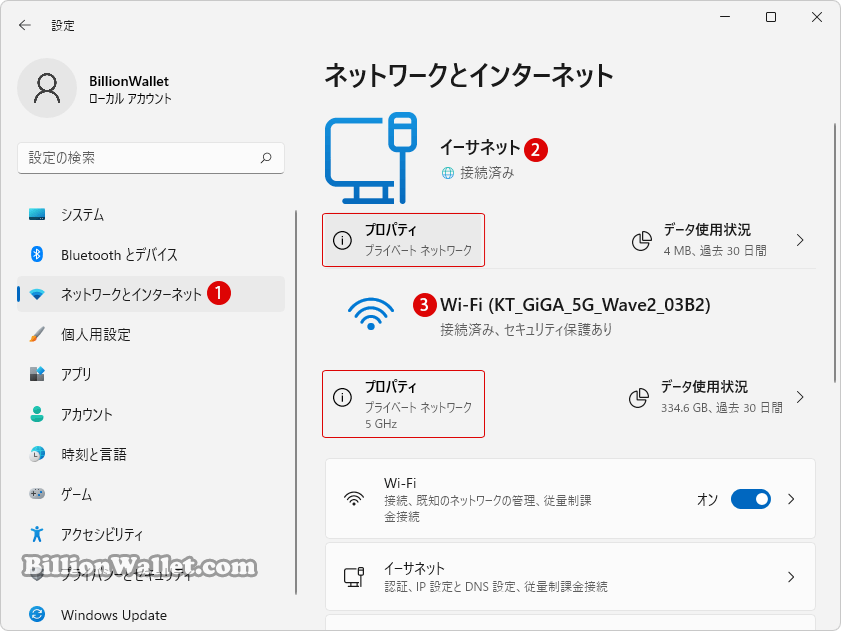Image resolution: width=841 pixels, height=631 pixels.
Task: Click 接続済み、セキュリティ保護あり status text
Action: pyautogui.click(x=526, y=329)
